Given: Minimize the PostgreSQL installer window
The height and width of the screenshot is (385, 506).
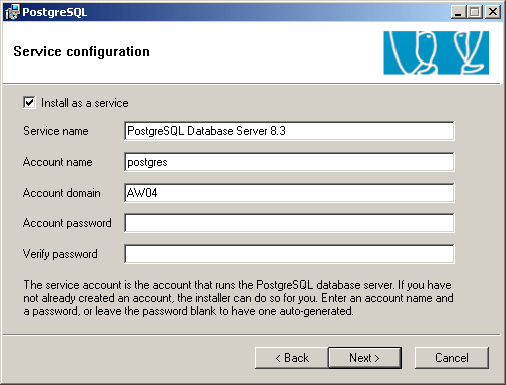Looking at the screenshot, I should pos(459,12).
